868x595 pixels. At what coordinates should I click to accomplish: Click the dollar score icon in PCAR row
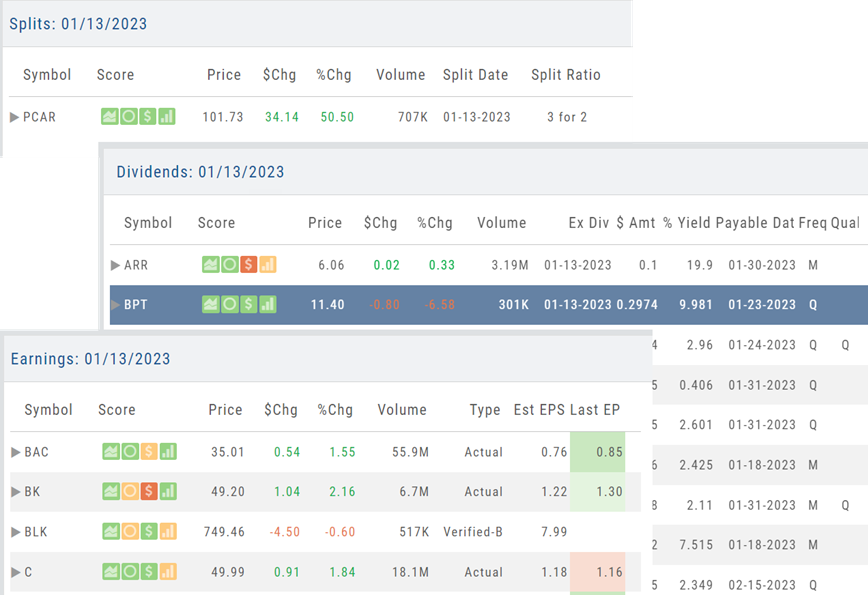pyautogui.click(x=148, y=117)
